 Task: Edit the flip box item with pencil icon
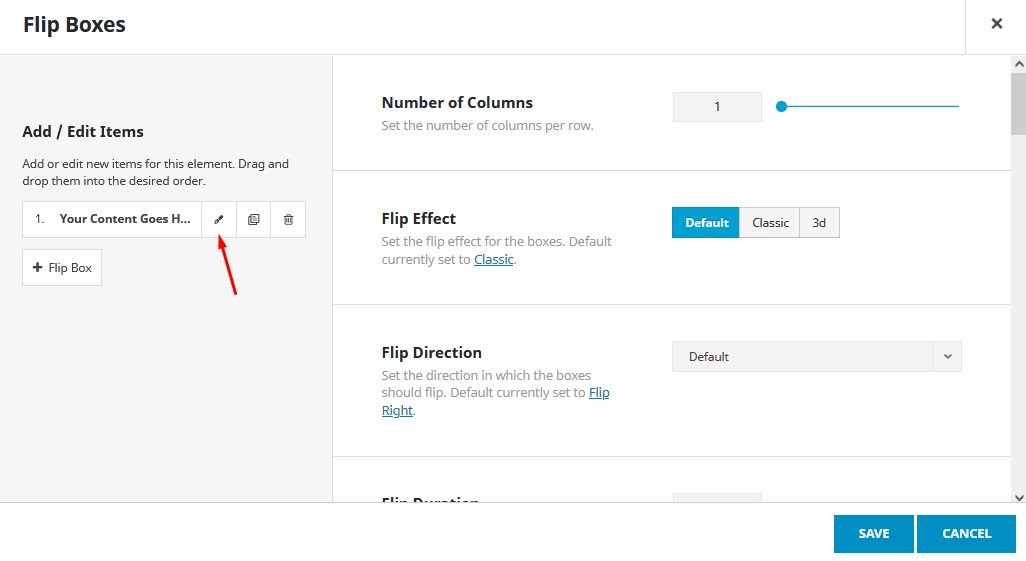click(219, 219)
